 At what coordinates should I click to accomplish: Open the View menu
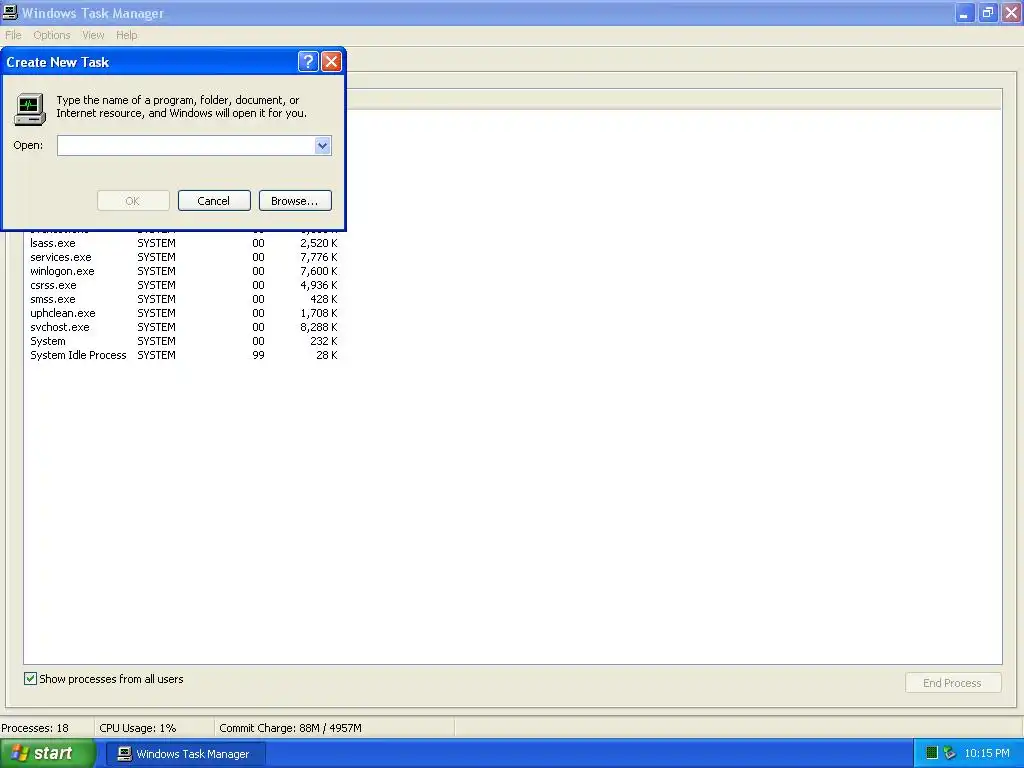point(93,35)
